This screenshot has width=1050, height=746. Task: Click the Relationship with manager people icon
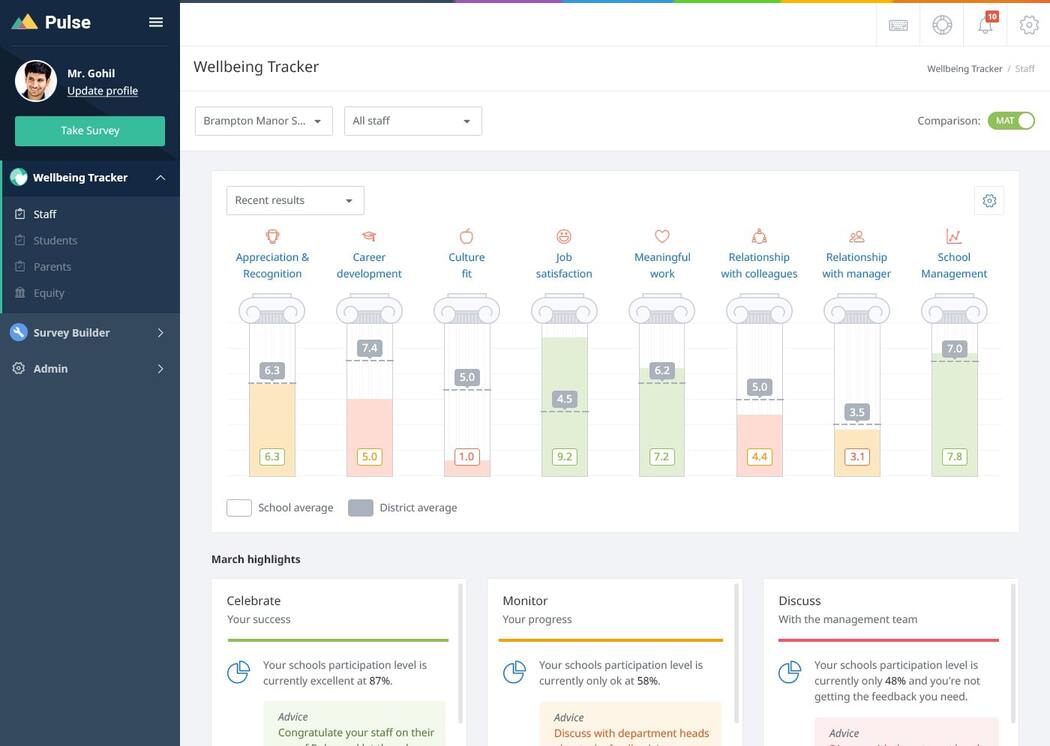point(856,236)
